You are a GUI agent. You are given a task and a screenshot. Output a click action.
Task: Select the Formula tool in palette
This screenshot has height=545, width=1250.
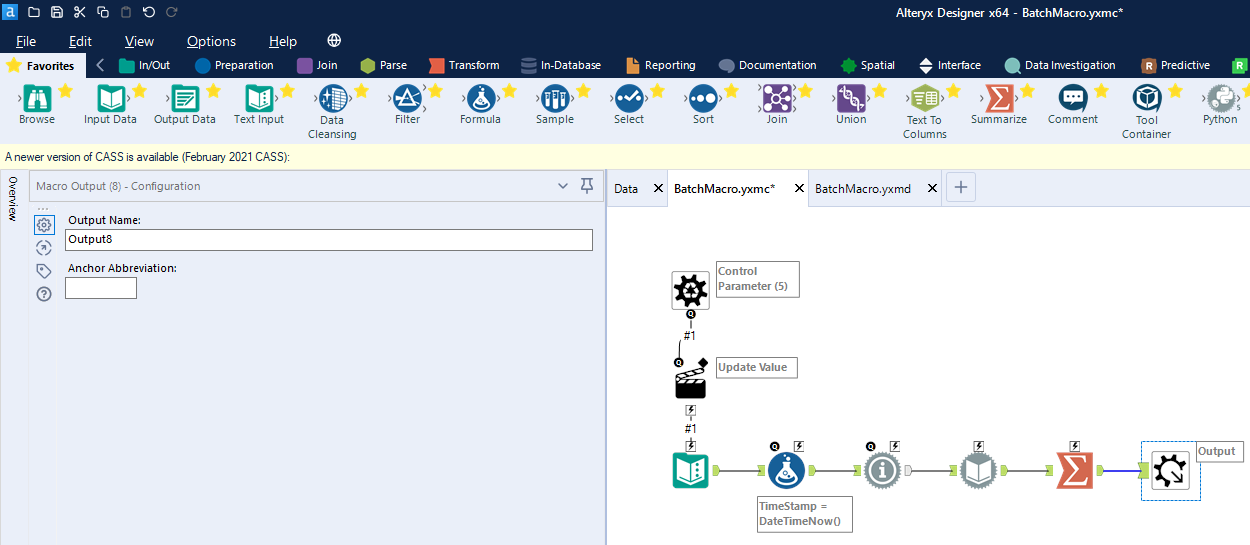pos(480,98)
